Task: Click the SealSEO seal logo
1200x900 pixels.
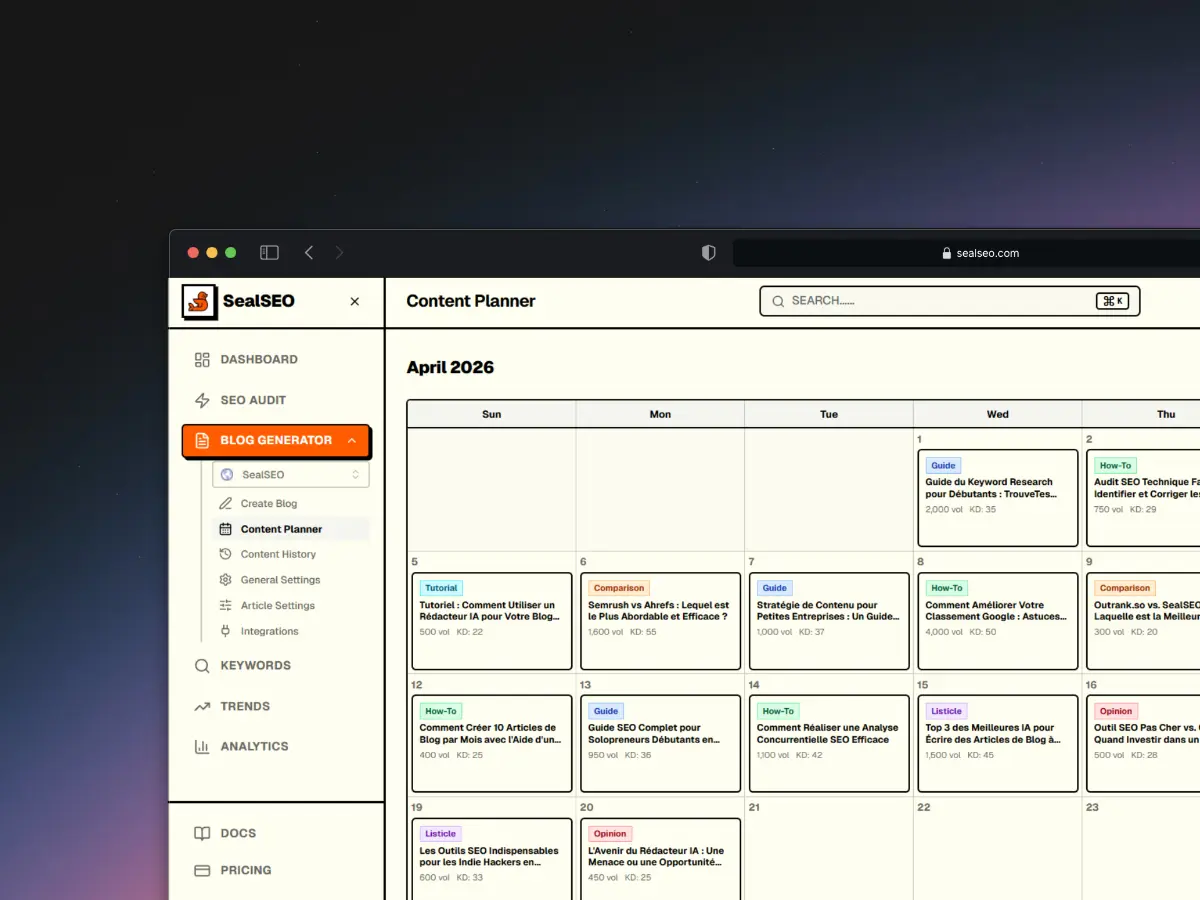Action: coord(197,300)
